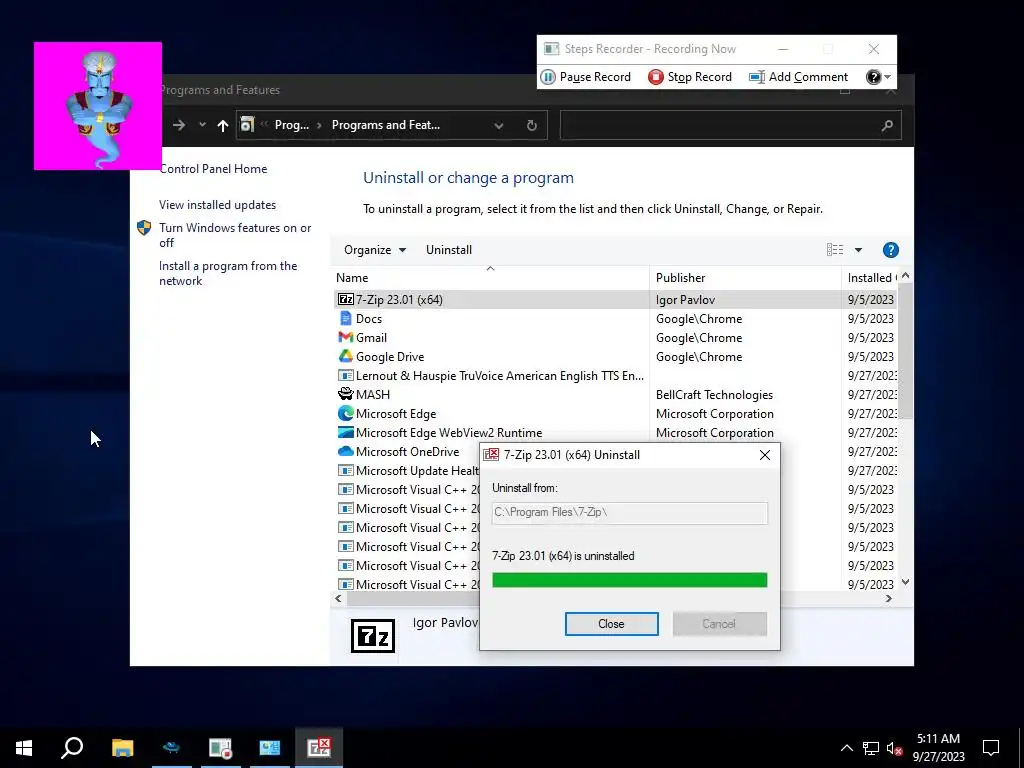The image size is (1024, 768).
Task: Open Control Panel Home link
Action: click(214, 168)
